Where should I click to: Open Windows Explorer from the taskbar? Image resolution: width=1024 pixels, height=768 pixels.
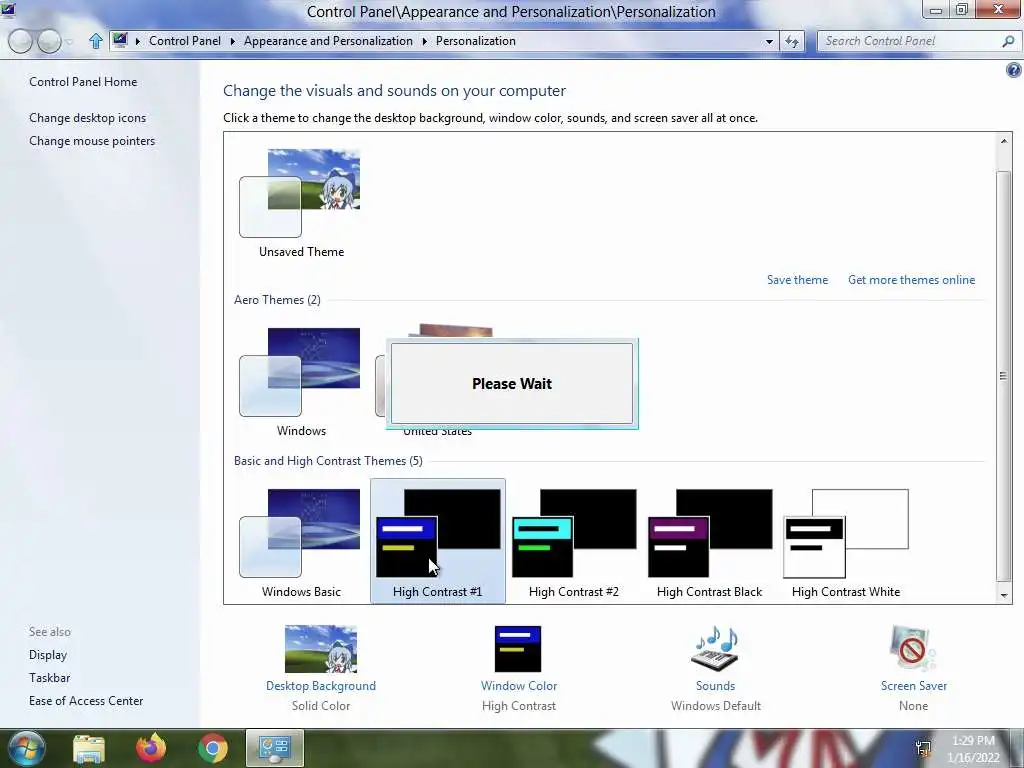(x=89, y=748)
